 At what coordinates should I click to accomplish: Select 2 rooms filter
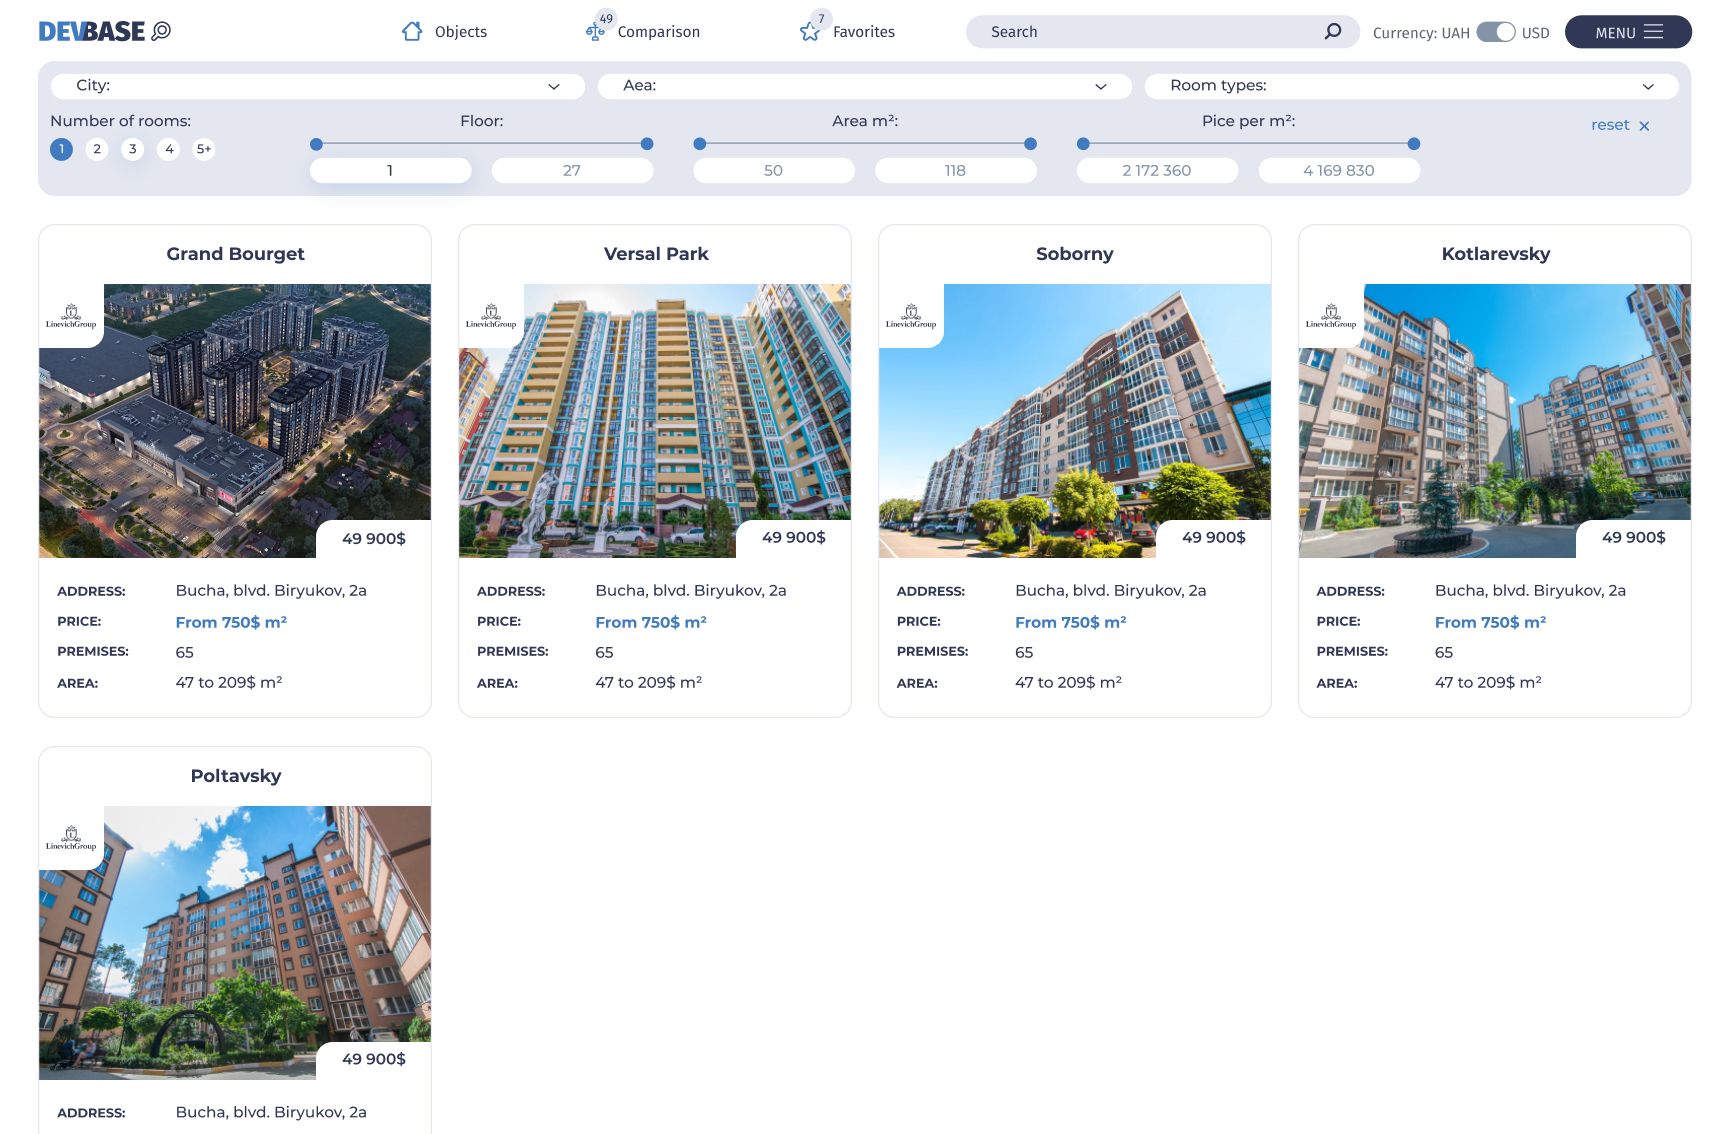[97, 149]
